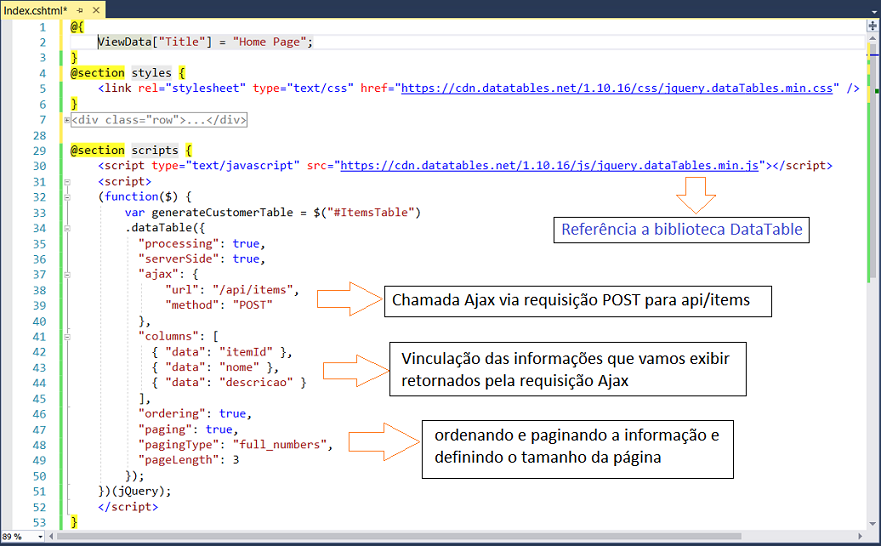Click the "processing" key on line 35
881x546 pixels.
[179, 244]
